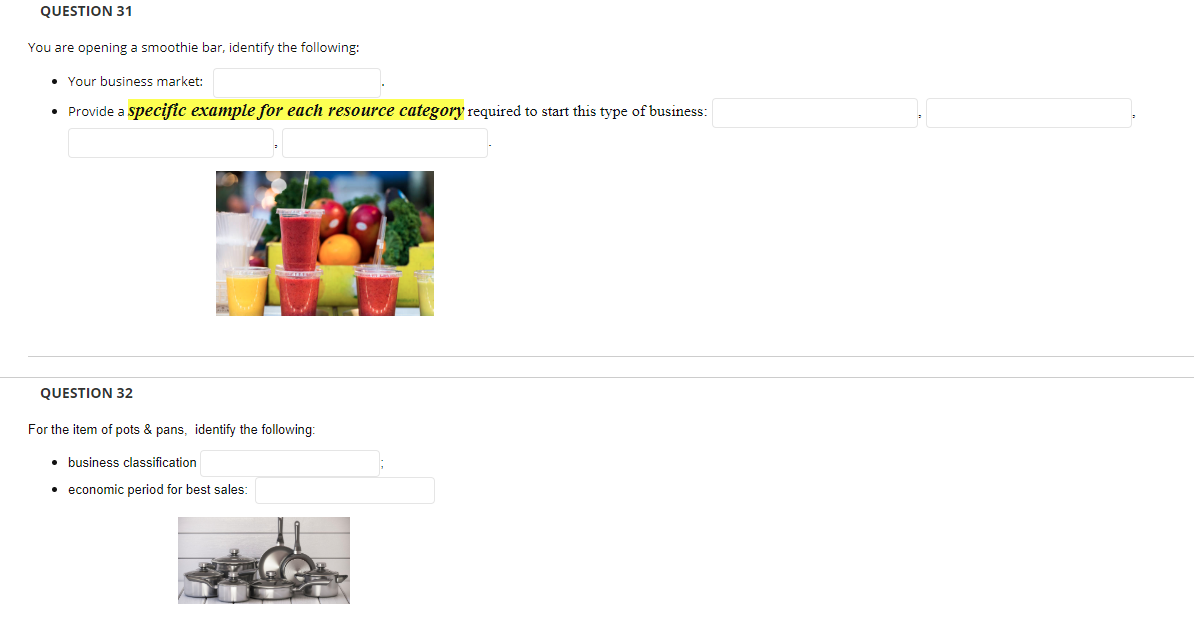Select the 'economic period for best sales:' label
Viewport: 1194px width, 618px height.
pos(158,489)
